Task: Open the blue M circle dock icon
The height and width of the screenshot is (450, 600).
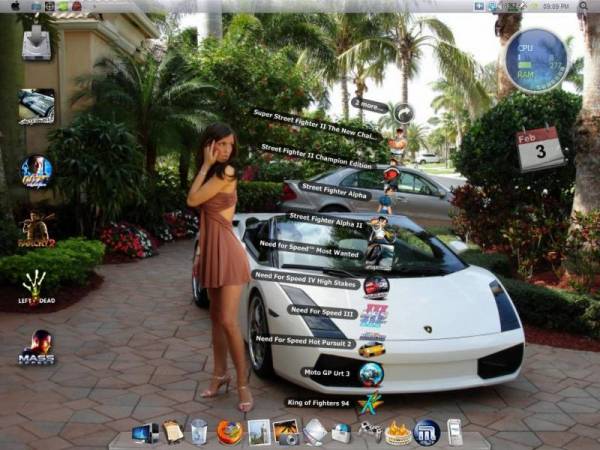Action: pyautogui.click(x=427, y=433)
